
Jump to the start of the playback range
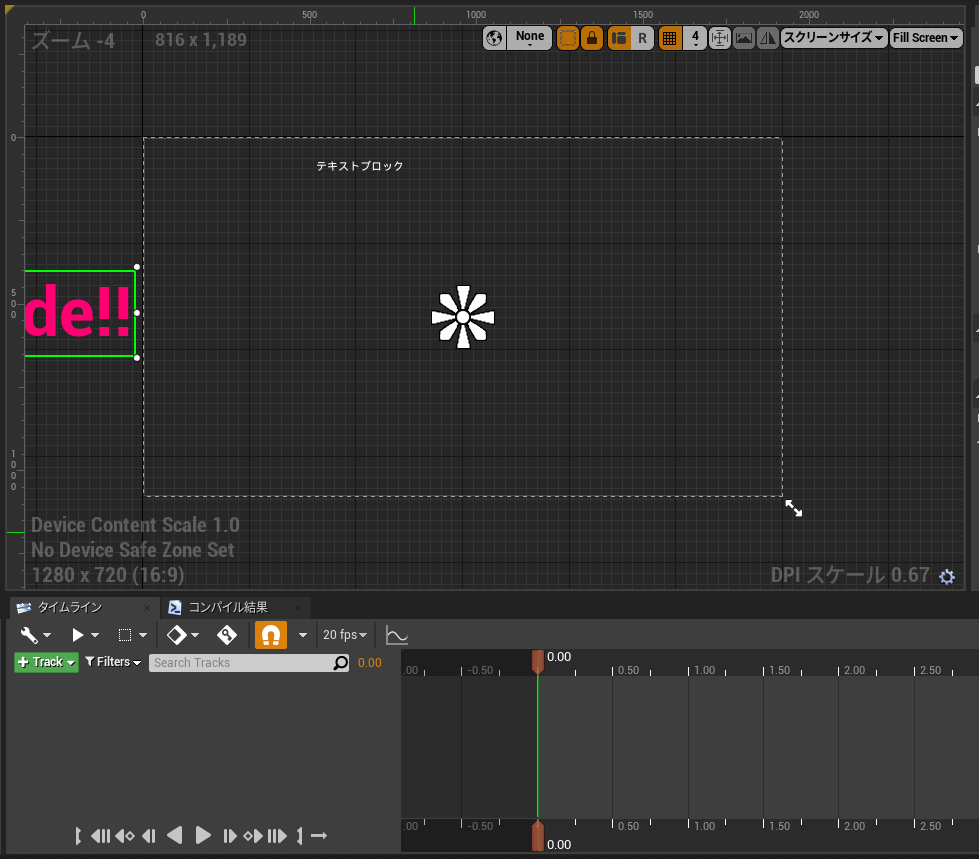(x=101, y=836)
